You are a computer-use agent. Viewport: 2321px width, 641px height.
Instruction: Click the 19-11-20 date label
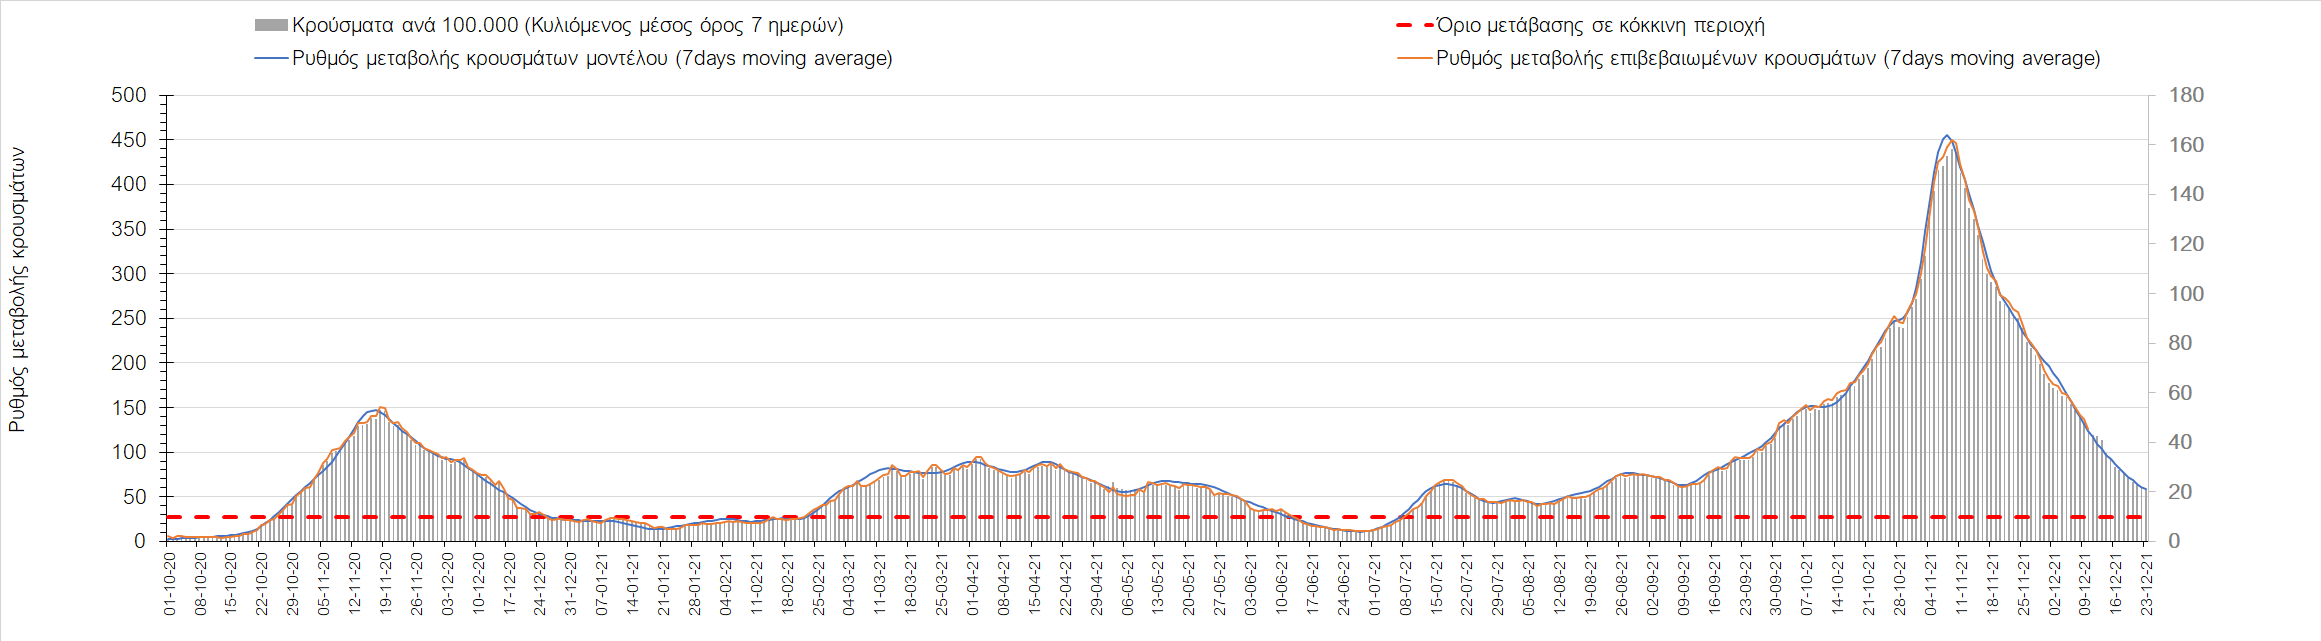pos(386,585)
